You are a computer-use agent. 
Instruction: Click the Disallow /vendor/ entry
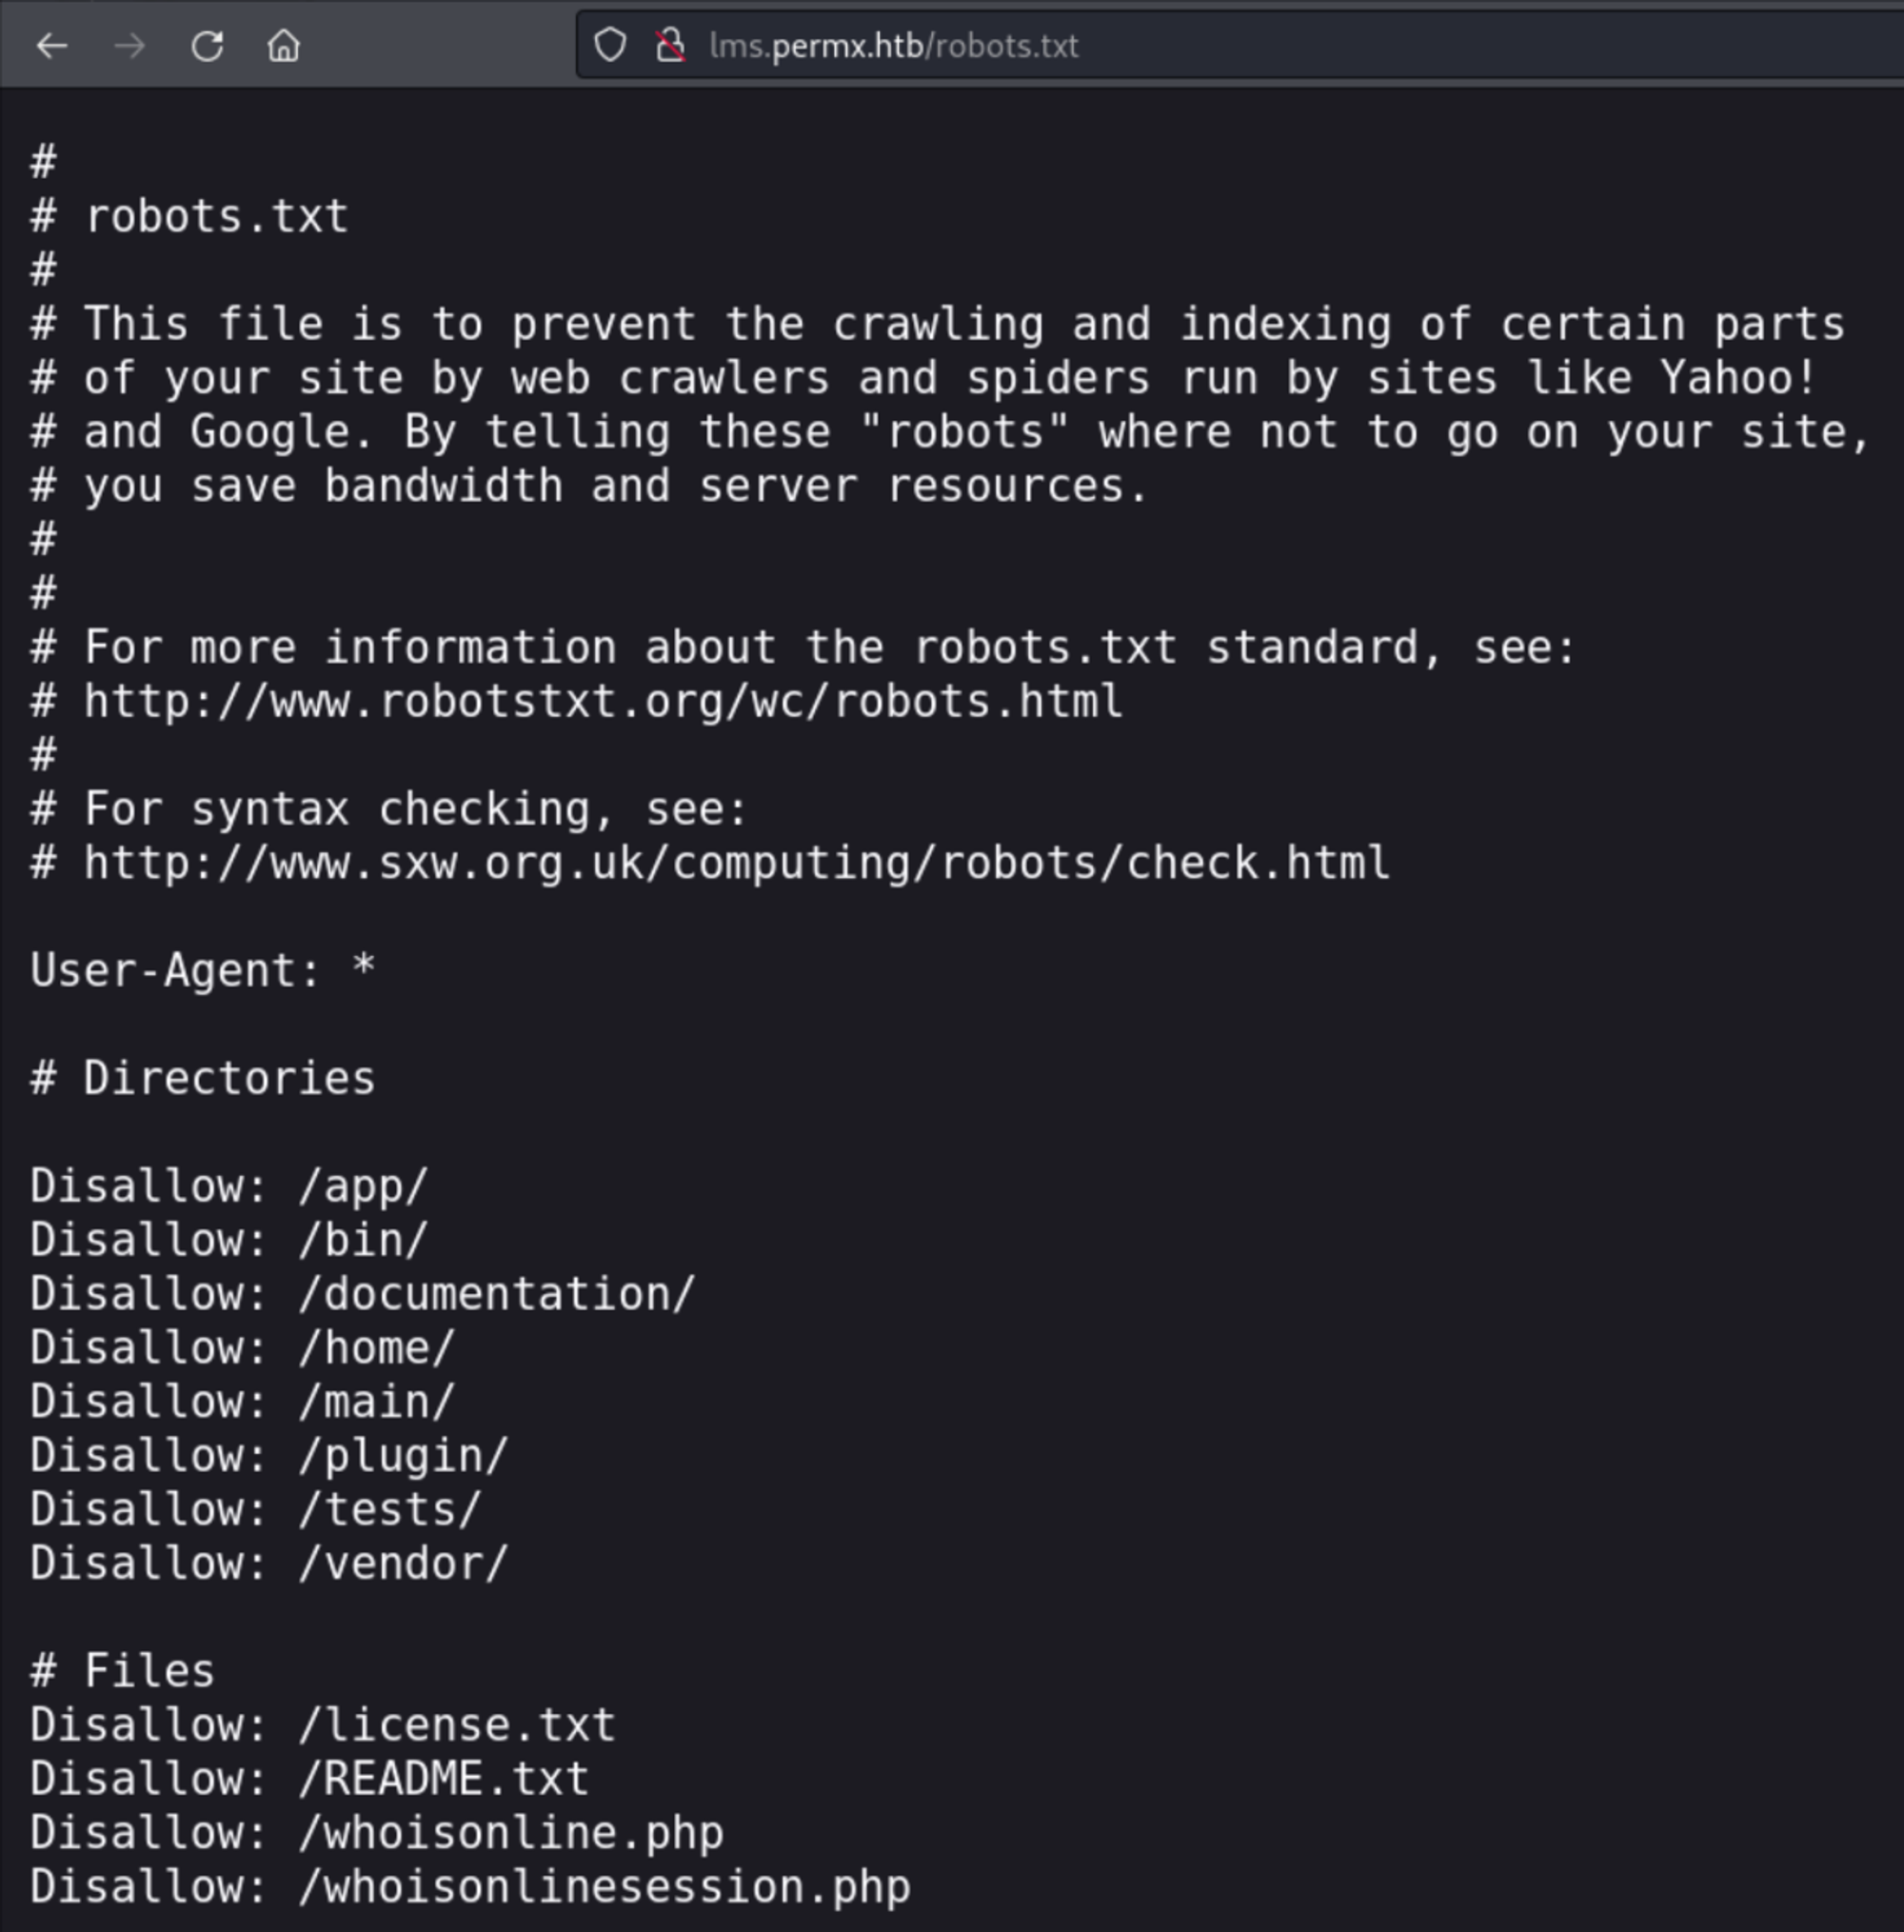[269, 1564]
